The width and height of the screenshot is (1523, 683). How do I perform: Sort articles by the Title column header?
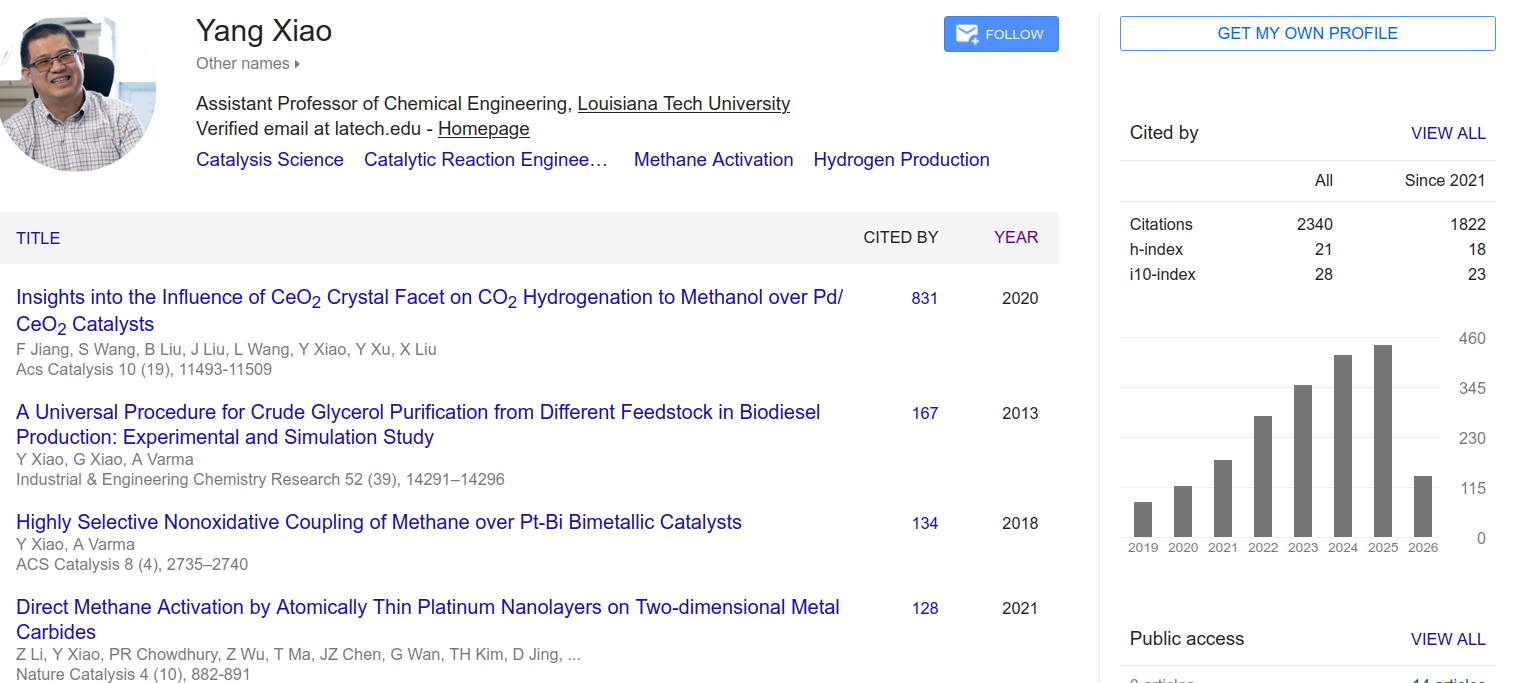(x=38, y=238)
